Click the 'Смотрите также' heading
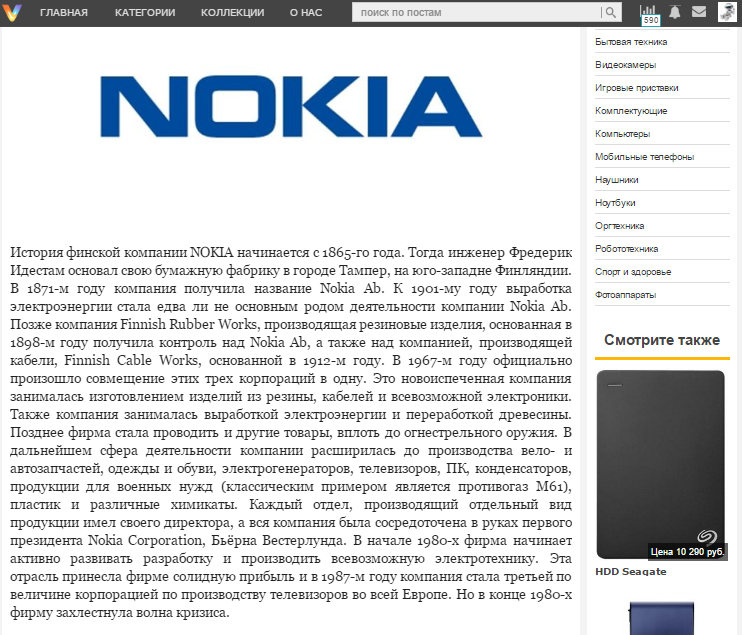This screenshot has width=742, height=635. pyautogui.click(x=662, y=340)
